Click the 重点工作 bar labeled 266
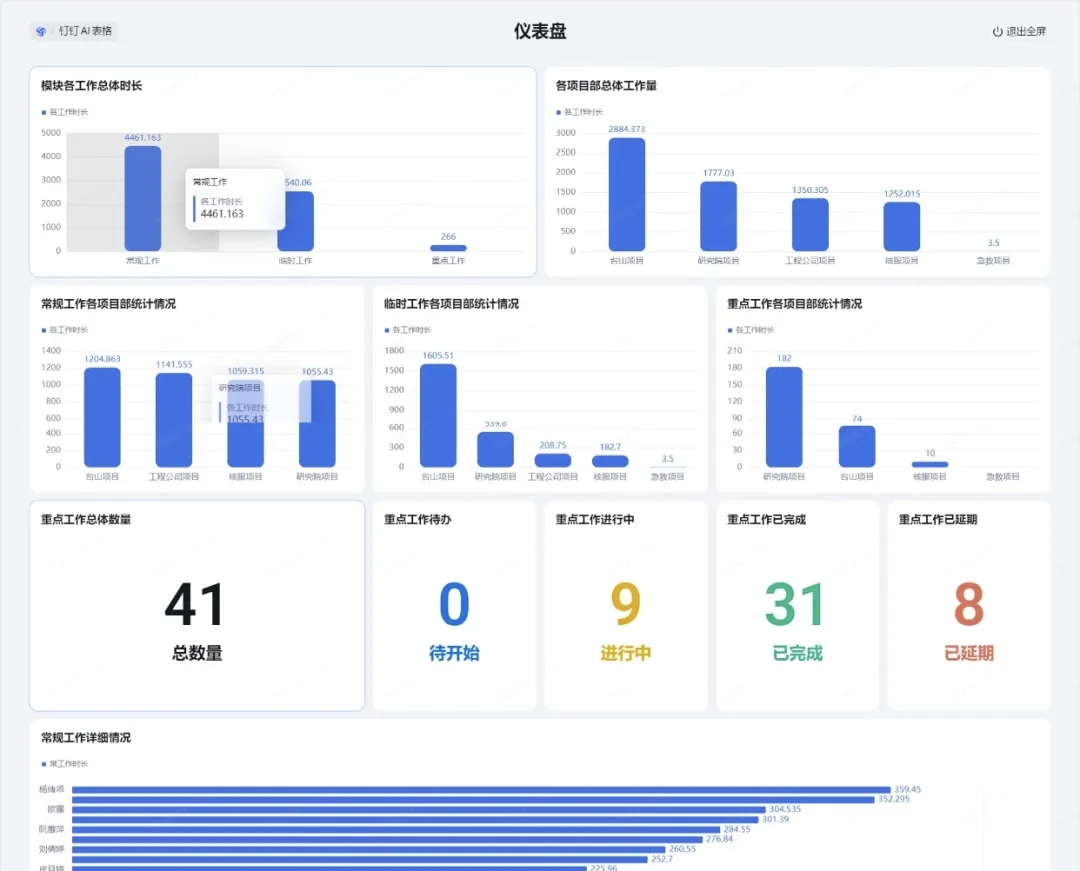Image resolution: width=1080 pixels, height=871 pixels. [x=448, y=248]
